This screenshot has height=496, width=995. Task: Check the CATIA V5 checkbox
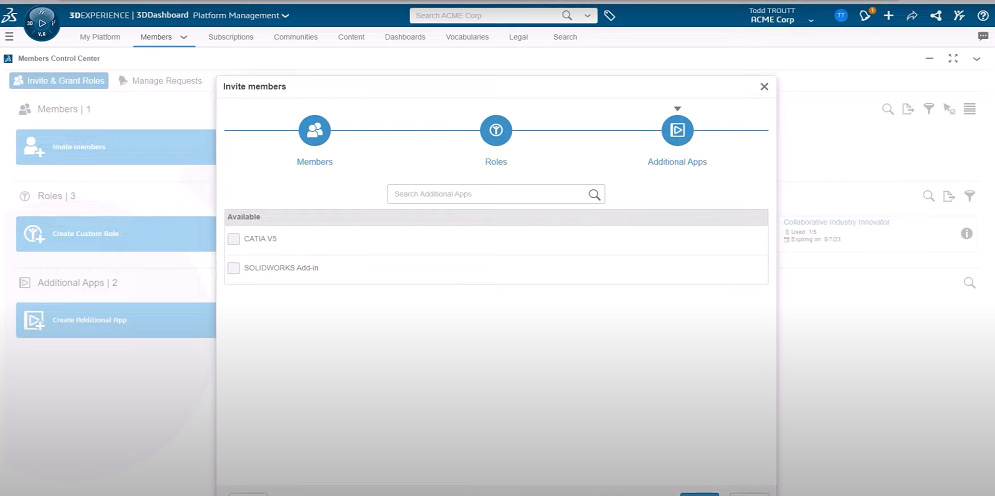coord(234,239)
